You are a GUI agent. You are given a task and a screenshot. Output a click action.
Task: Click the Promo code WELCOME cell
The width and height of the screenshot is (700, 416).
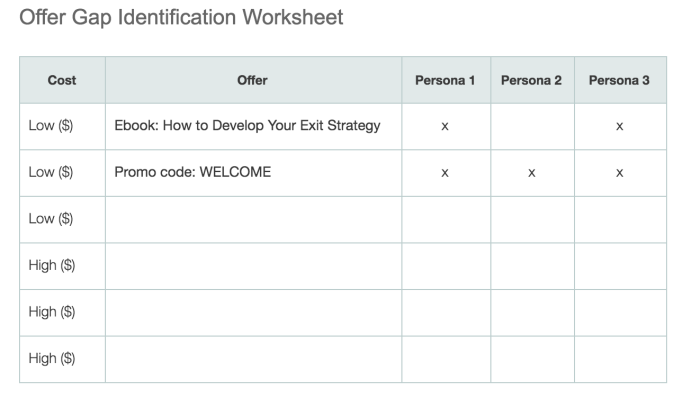pyautogui.click(x=253, y=173)
